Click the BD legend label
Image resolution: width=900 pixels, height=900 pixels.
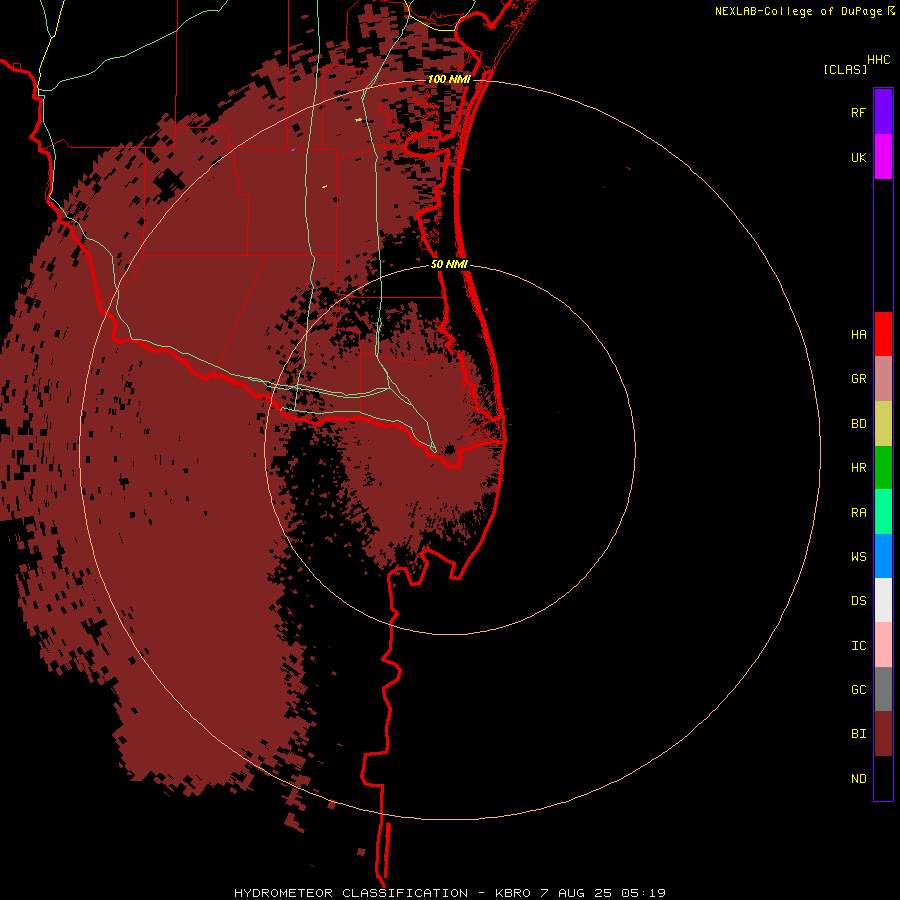858,424
